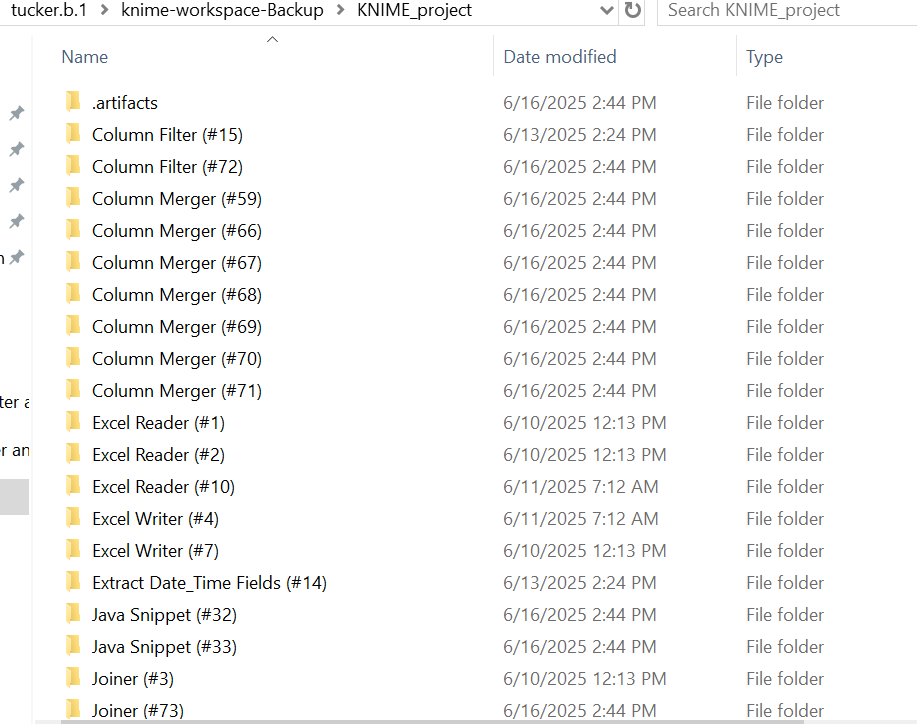Select the Column Filter (#72) name
Viewport: 917px width, 724px height.
click(x=167, y=167)
